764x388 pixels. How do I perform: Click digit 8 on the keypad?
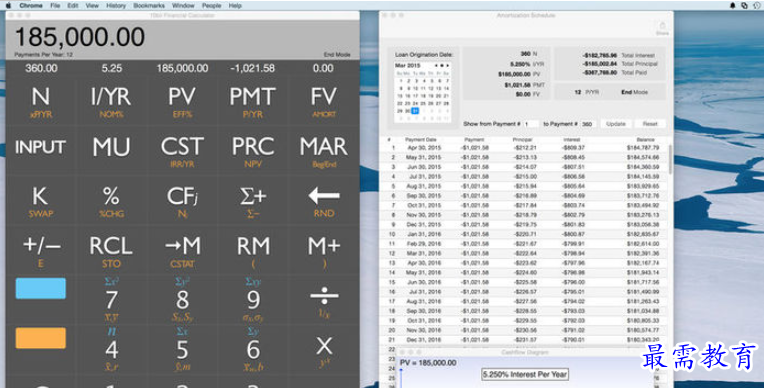182,300
